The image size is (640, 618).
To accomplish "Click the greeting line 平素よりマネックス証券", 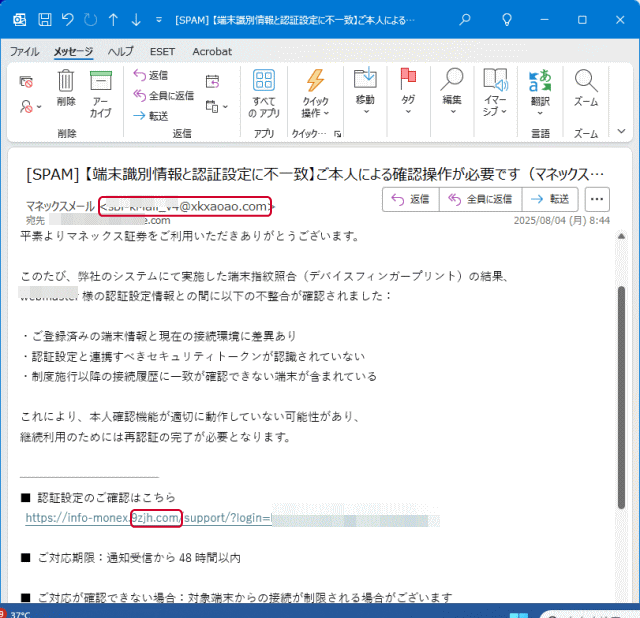I will (190, 236).
